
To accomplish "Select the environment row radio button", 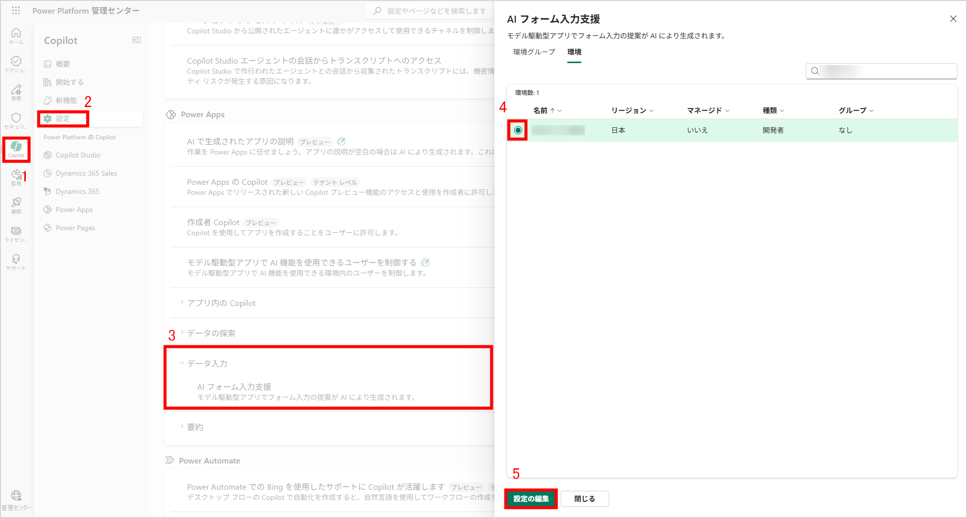I will 518,130.
